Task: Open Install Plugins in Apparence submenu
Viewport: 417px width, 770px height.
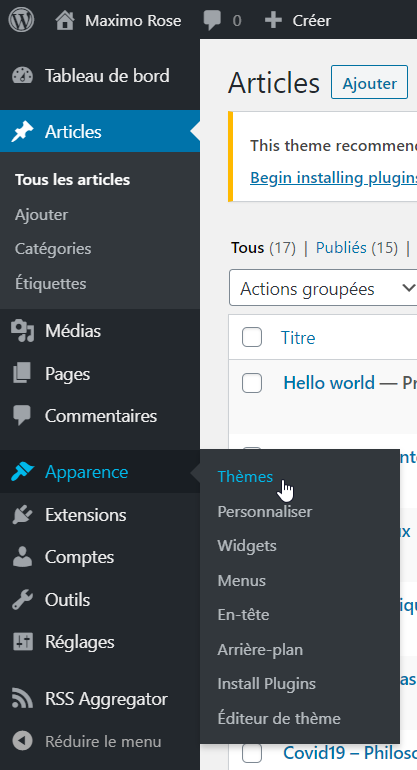Action: (x=267, y=684)
